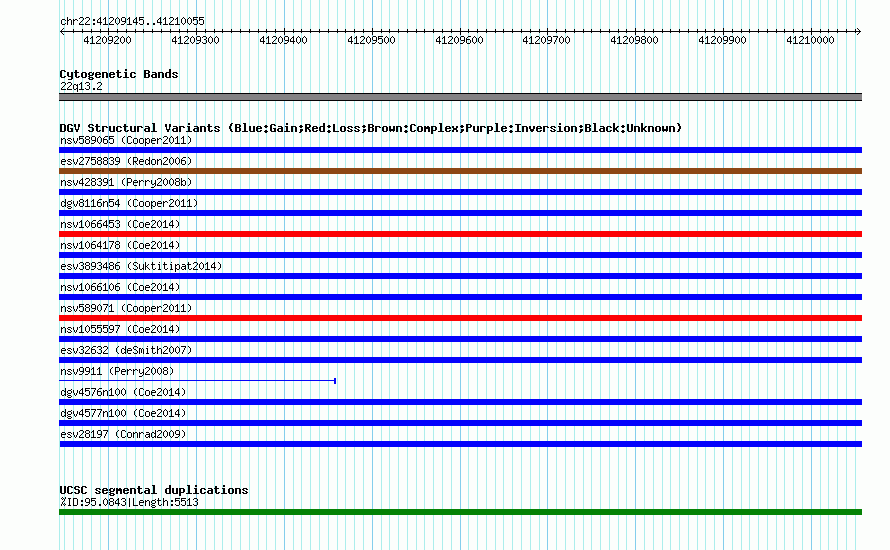Viewport: 890px width, 550px height.
Task: Click ruler coordinate 41209200
Action: [x=107, y=40]
